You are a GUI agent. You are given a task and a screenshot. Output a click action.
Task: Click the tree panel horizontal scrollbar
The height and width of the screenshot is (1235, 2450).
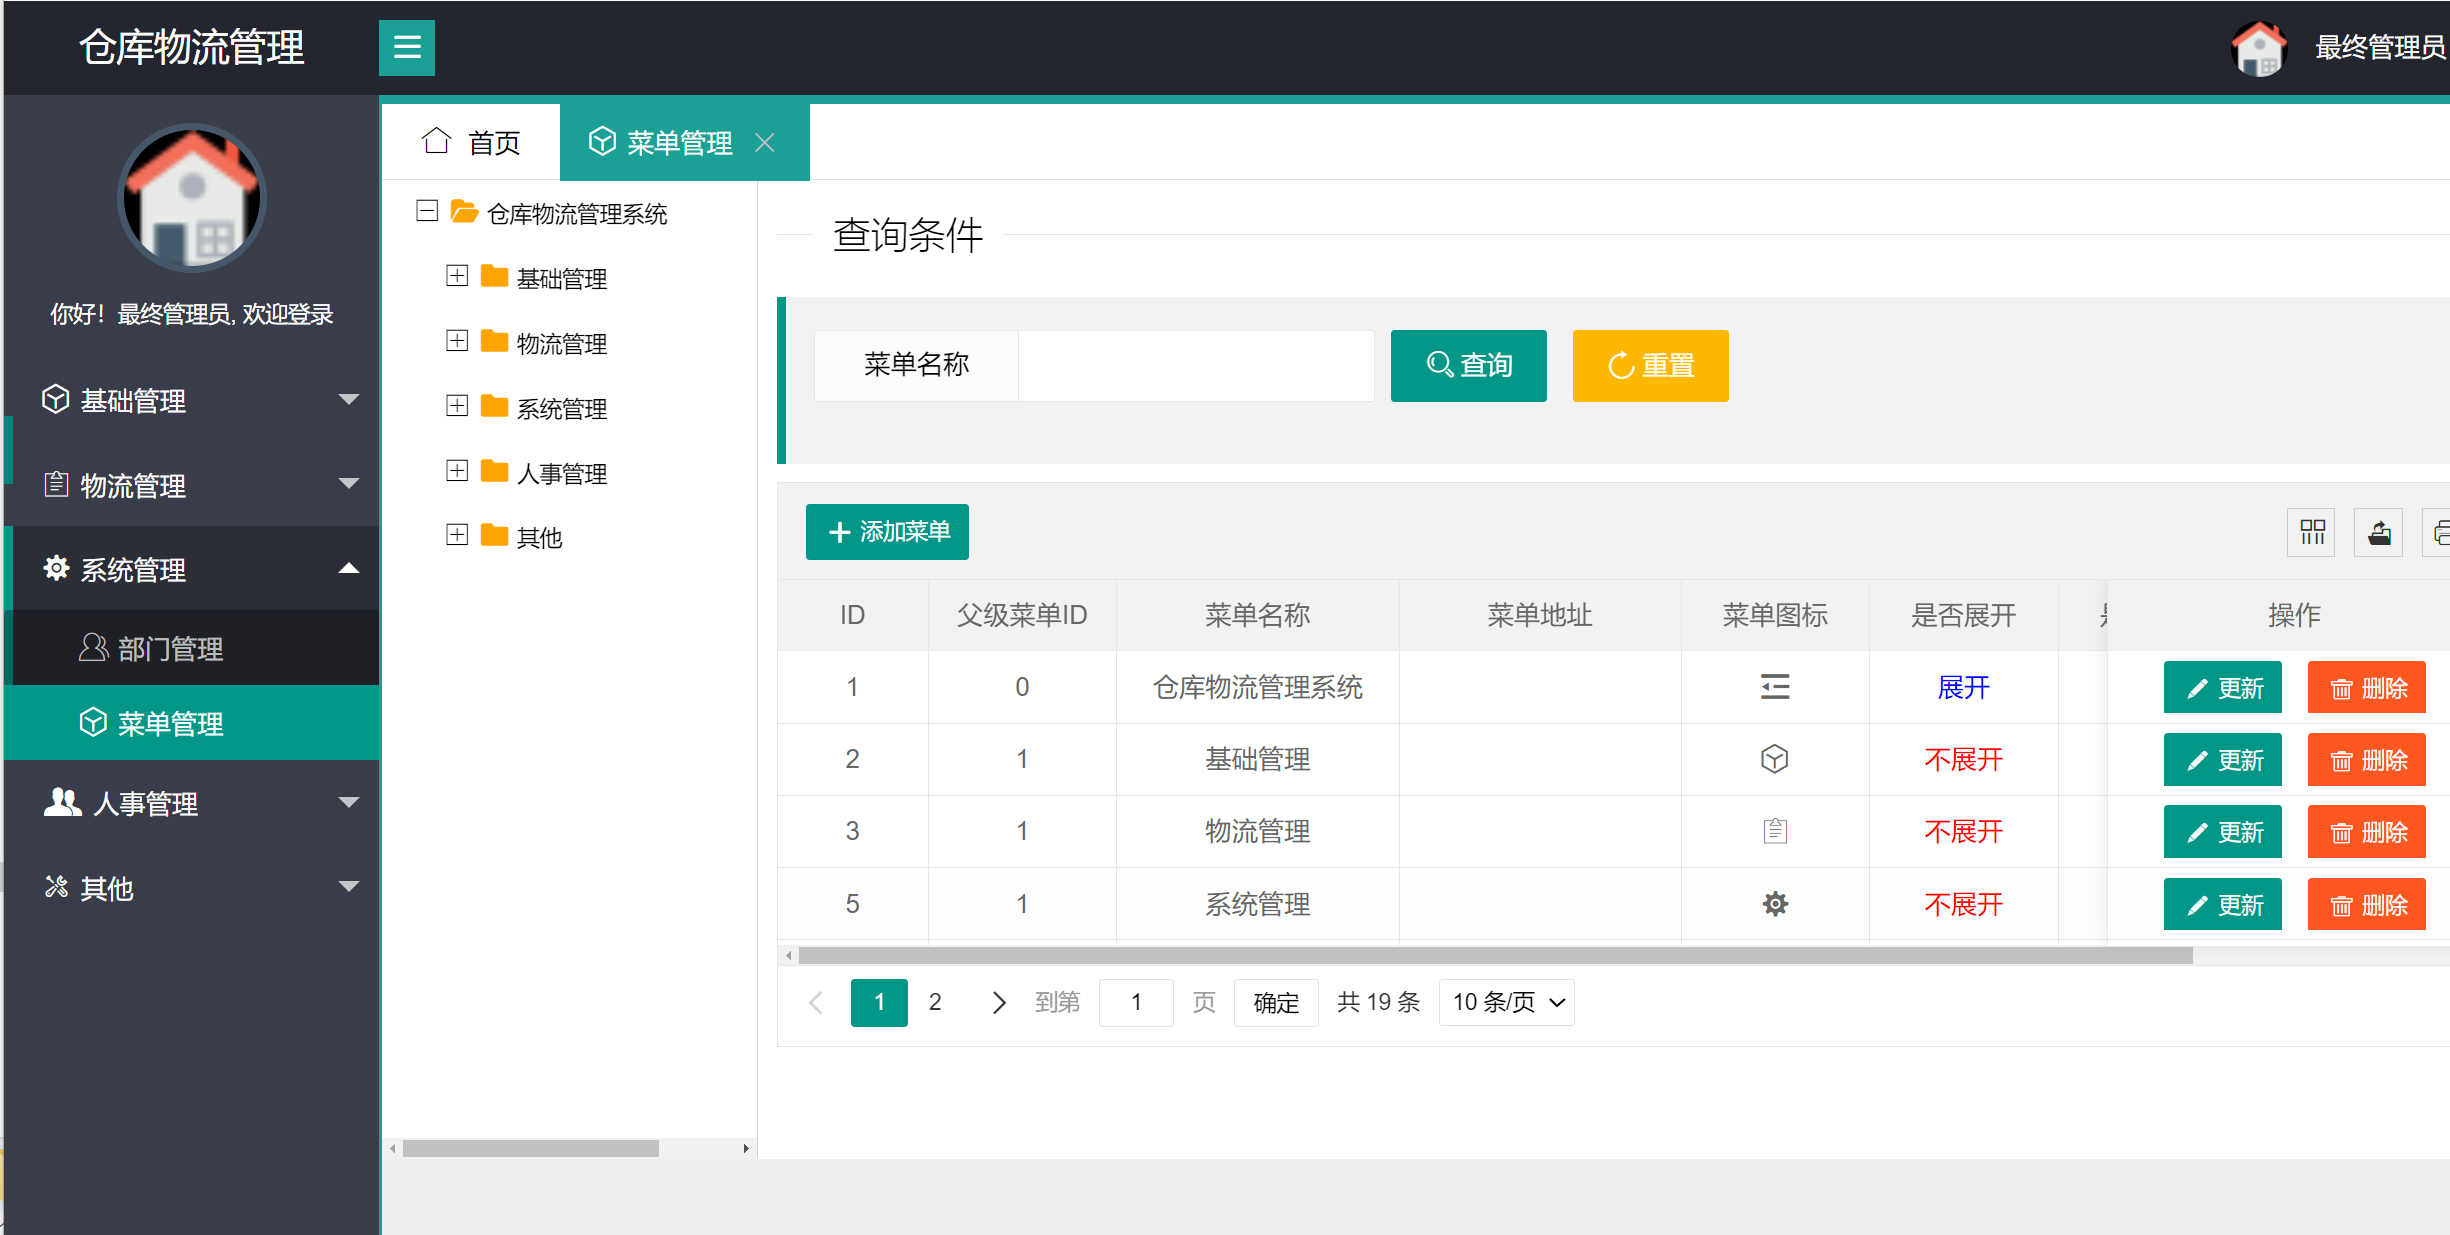(x=530, y=1149)
